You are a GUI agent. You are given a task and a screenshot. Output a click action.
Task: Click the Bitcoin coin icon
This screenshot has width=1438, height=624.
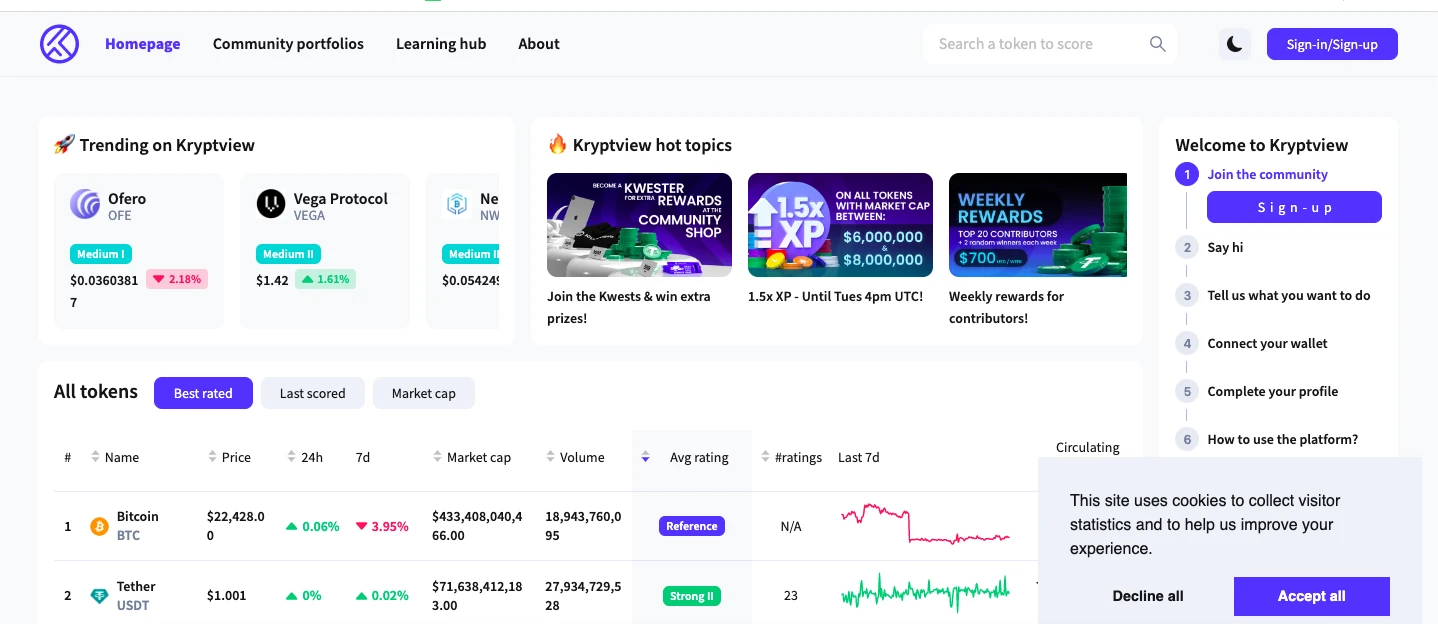point(99,526)
